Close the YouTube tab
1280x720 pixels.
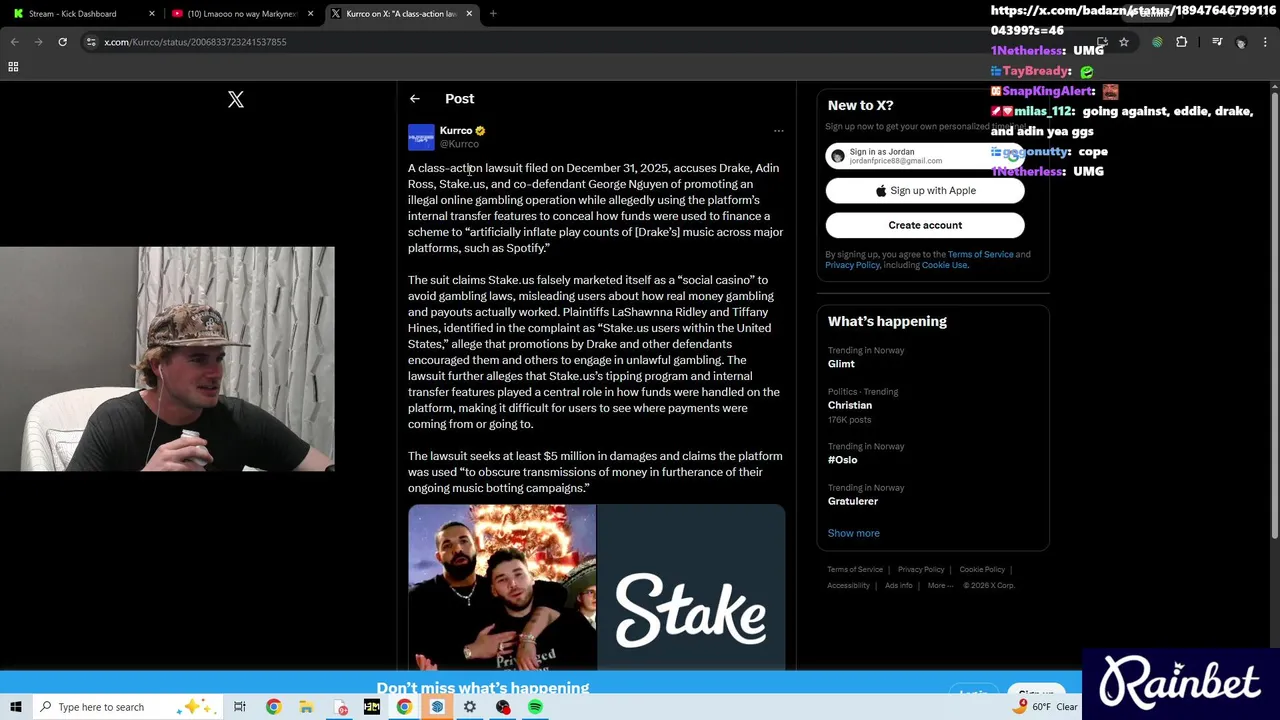[x=311, y=14]
